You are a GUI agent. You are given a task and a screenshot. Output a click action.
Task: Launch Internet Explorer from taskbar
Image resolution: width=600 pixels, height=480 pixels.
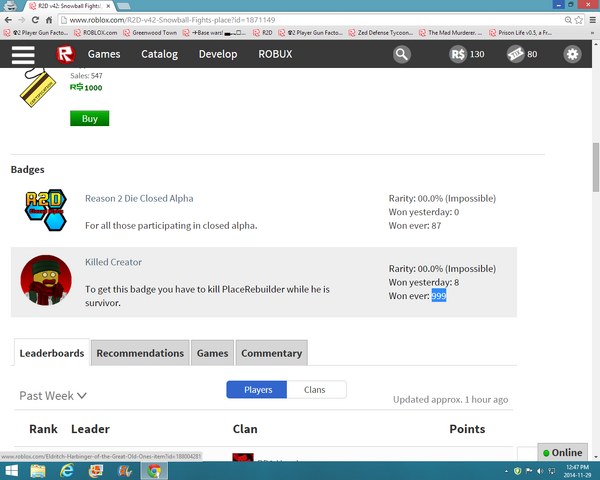tap(67, 471)
